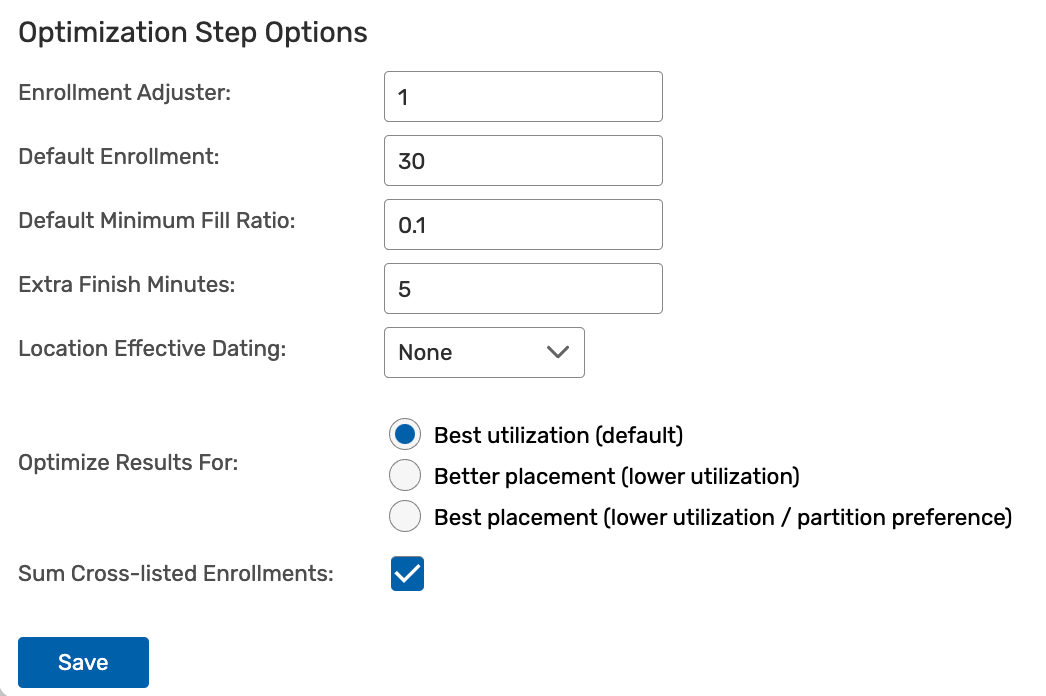Click the "Sum Cross-listed Enrollments:" label text
This screenshot has width=1046, height=696.
pyautogui.click(x=176, y=574)
